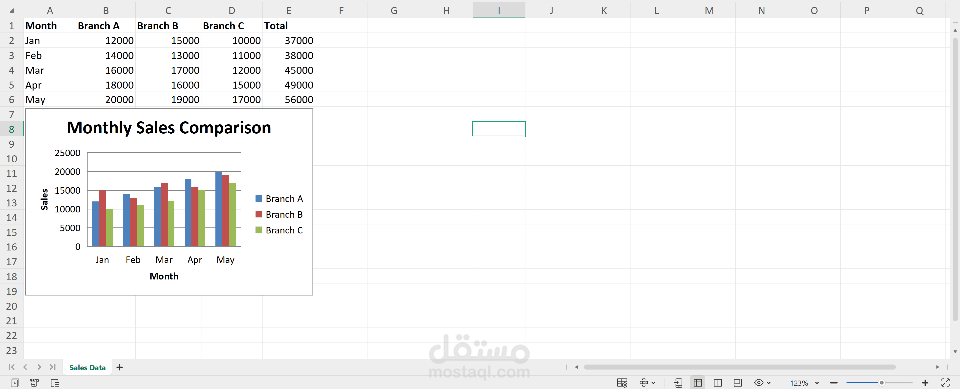This screenshot has height=389, width=960.
Task: Select the cell containing 37000
Action: tap(288, 40)
